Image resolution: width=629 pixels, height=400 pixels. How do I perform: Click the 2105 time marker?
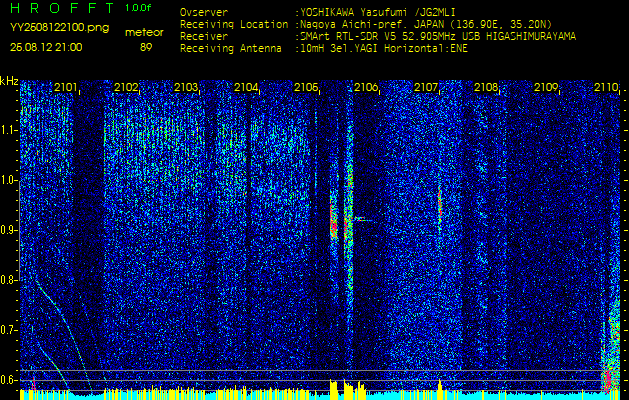(x=306, y=87)
